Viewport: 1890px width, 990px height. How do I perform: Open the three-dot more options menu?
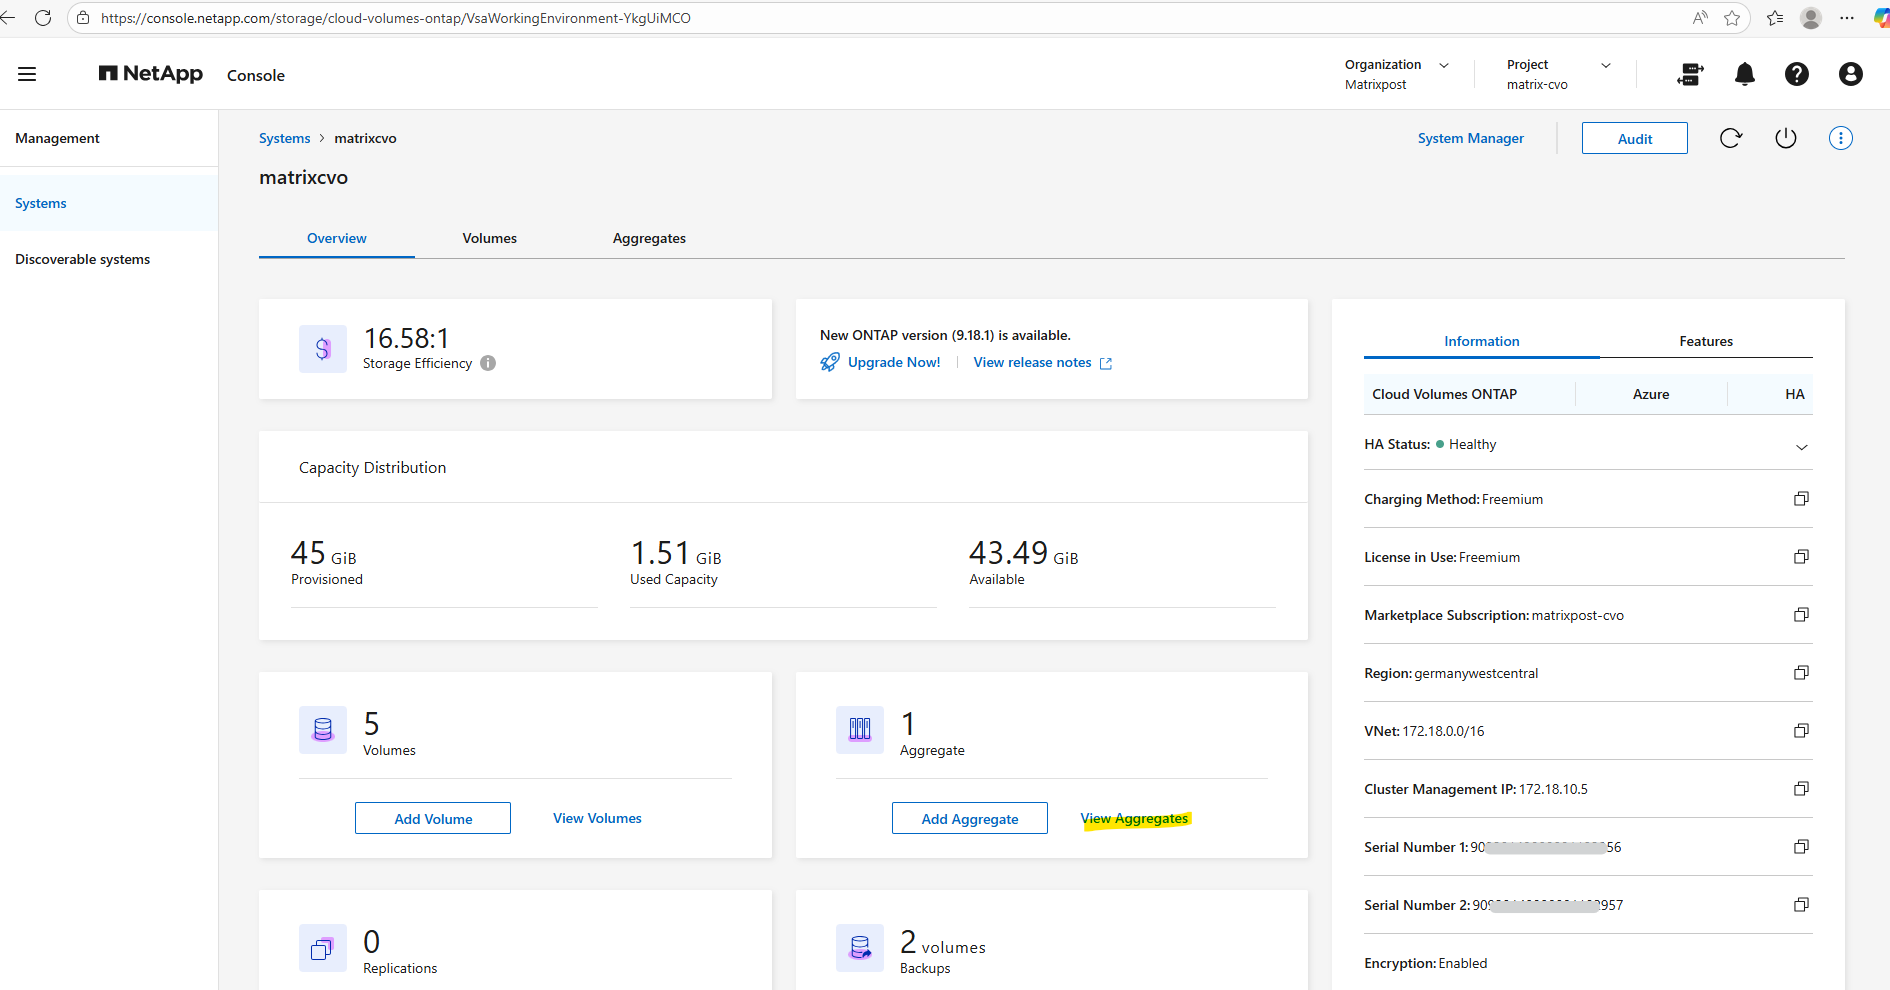point(1840,138)
